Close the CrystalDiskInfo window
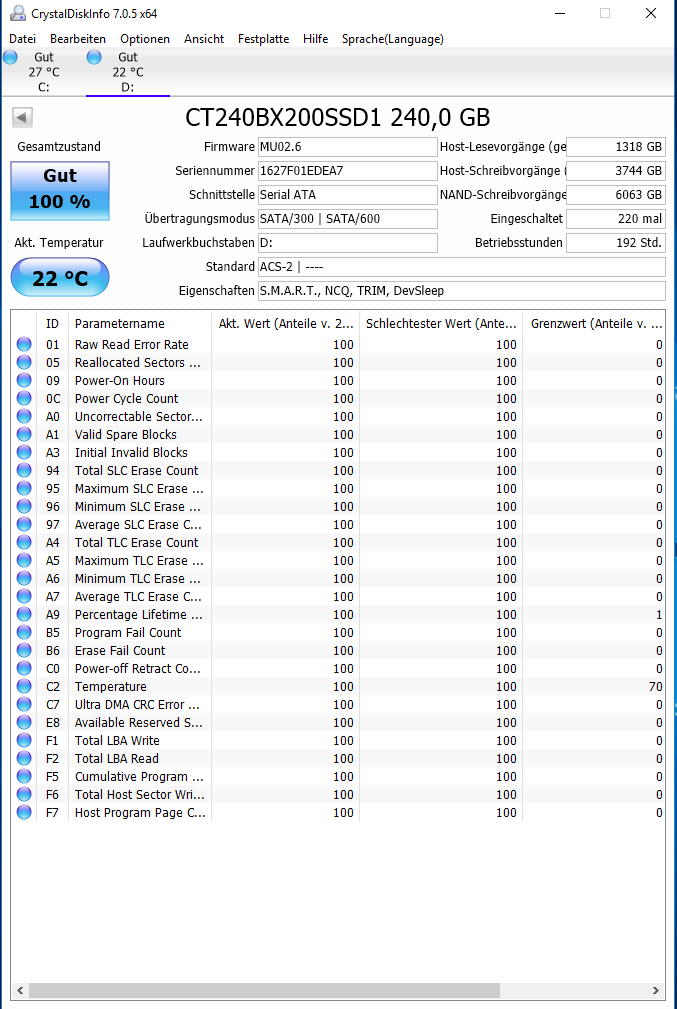 coord(651,13)
